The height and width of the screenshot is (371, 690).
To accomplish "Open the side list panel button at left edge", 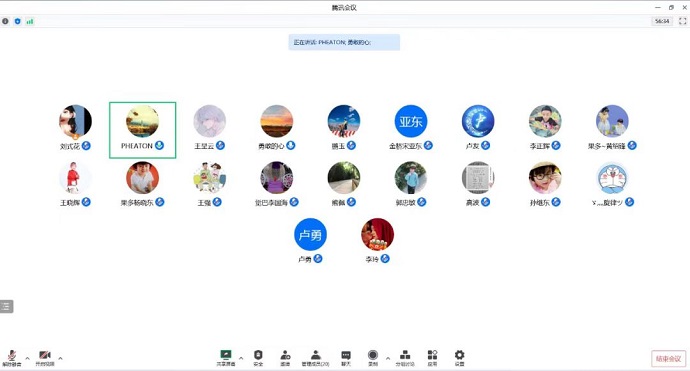I will [x=6, y=306].
